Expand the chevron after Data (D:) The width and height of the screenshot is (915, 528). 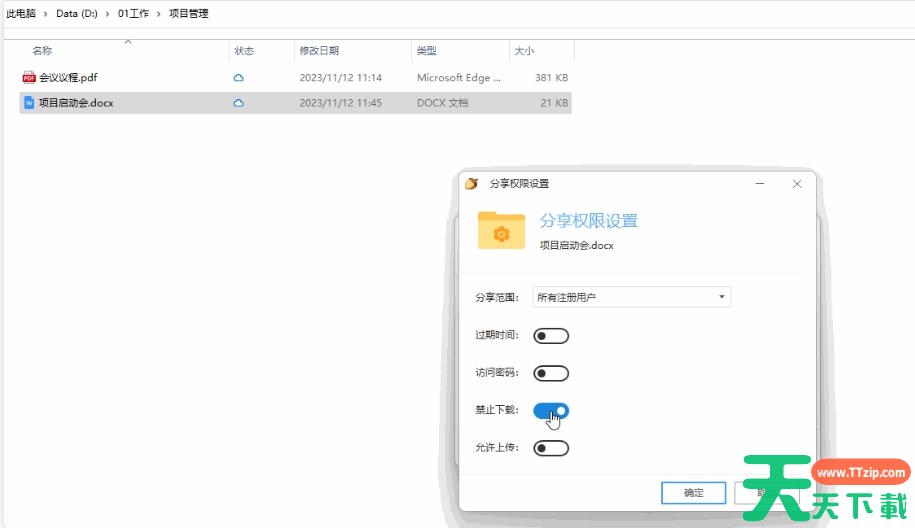pyautogui.click(x=107, y=14)
